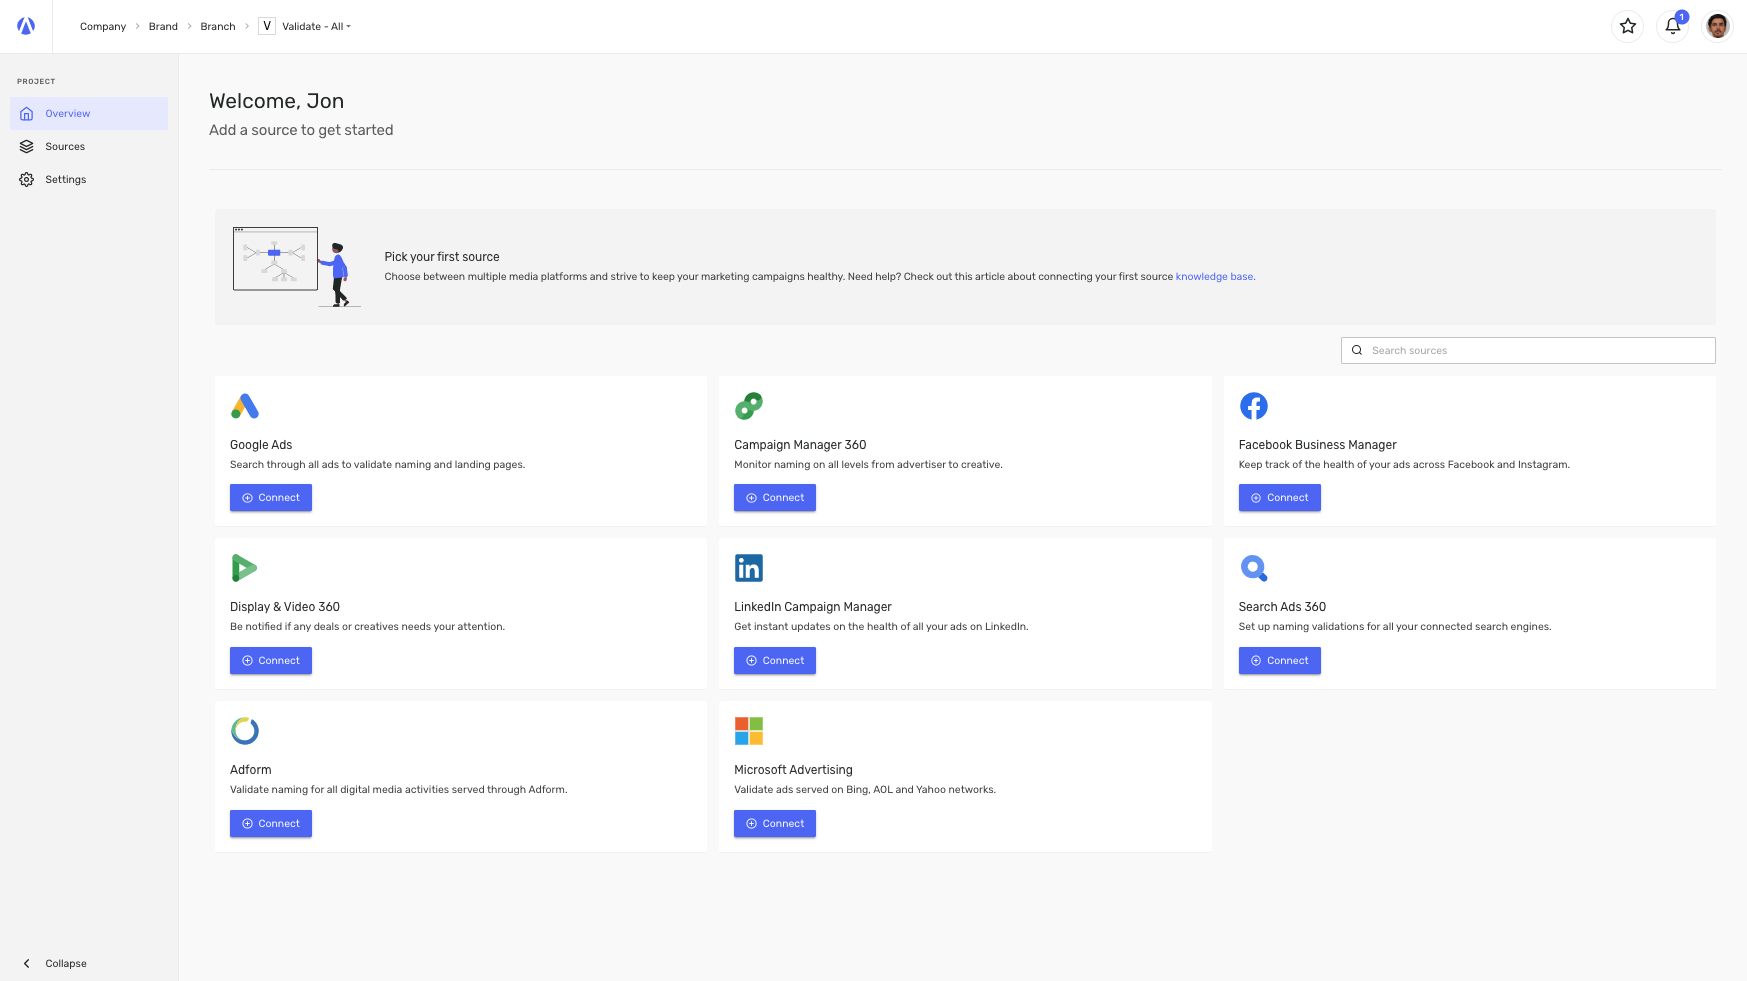Open the app logo in top-left corner
Screen dimensions: 1747x981
[25, 26]
